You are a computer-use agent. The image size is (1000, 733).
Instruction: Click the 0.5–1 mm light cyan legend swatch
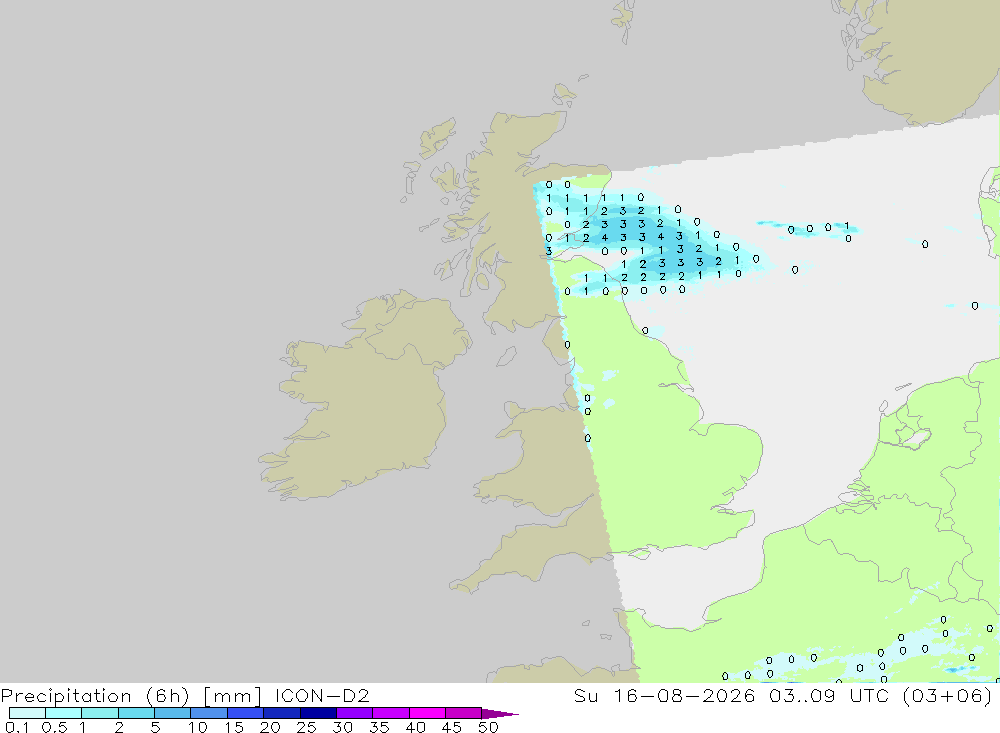point(63,713)
